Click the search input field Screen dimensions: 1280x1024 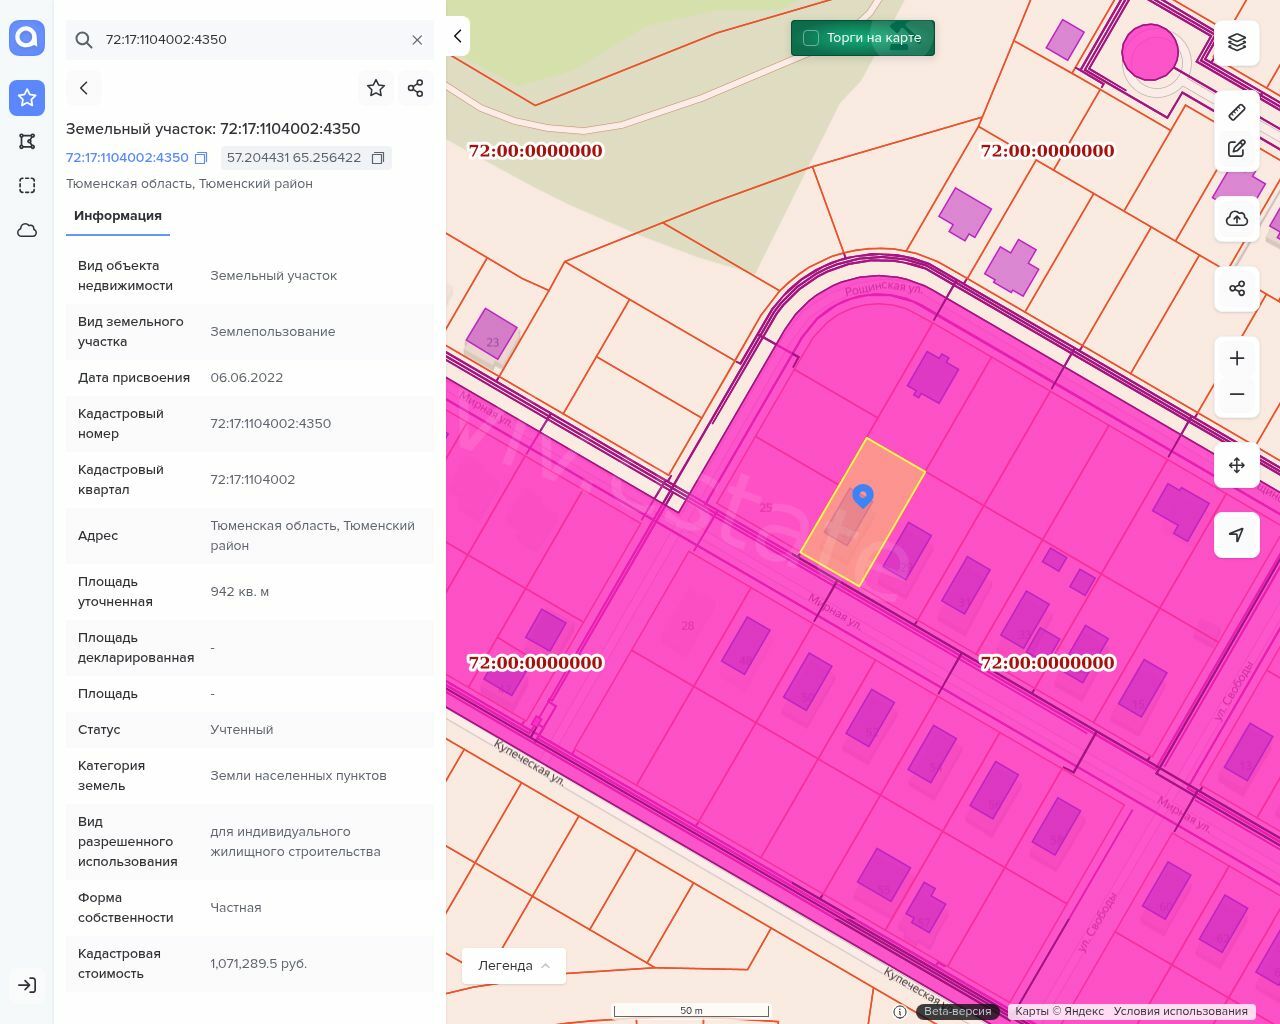pos(250,40)
